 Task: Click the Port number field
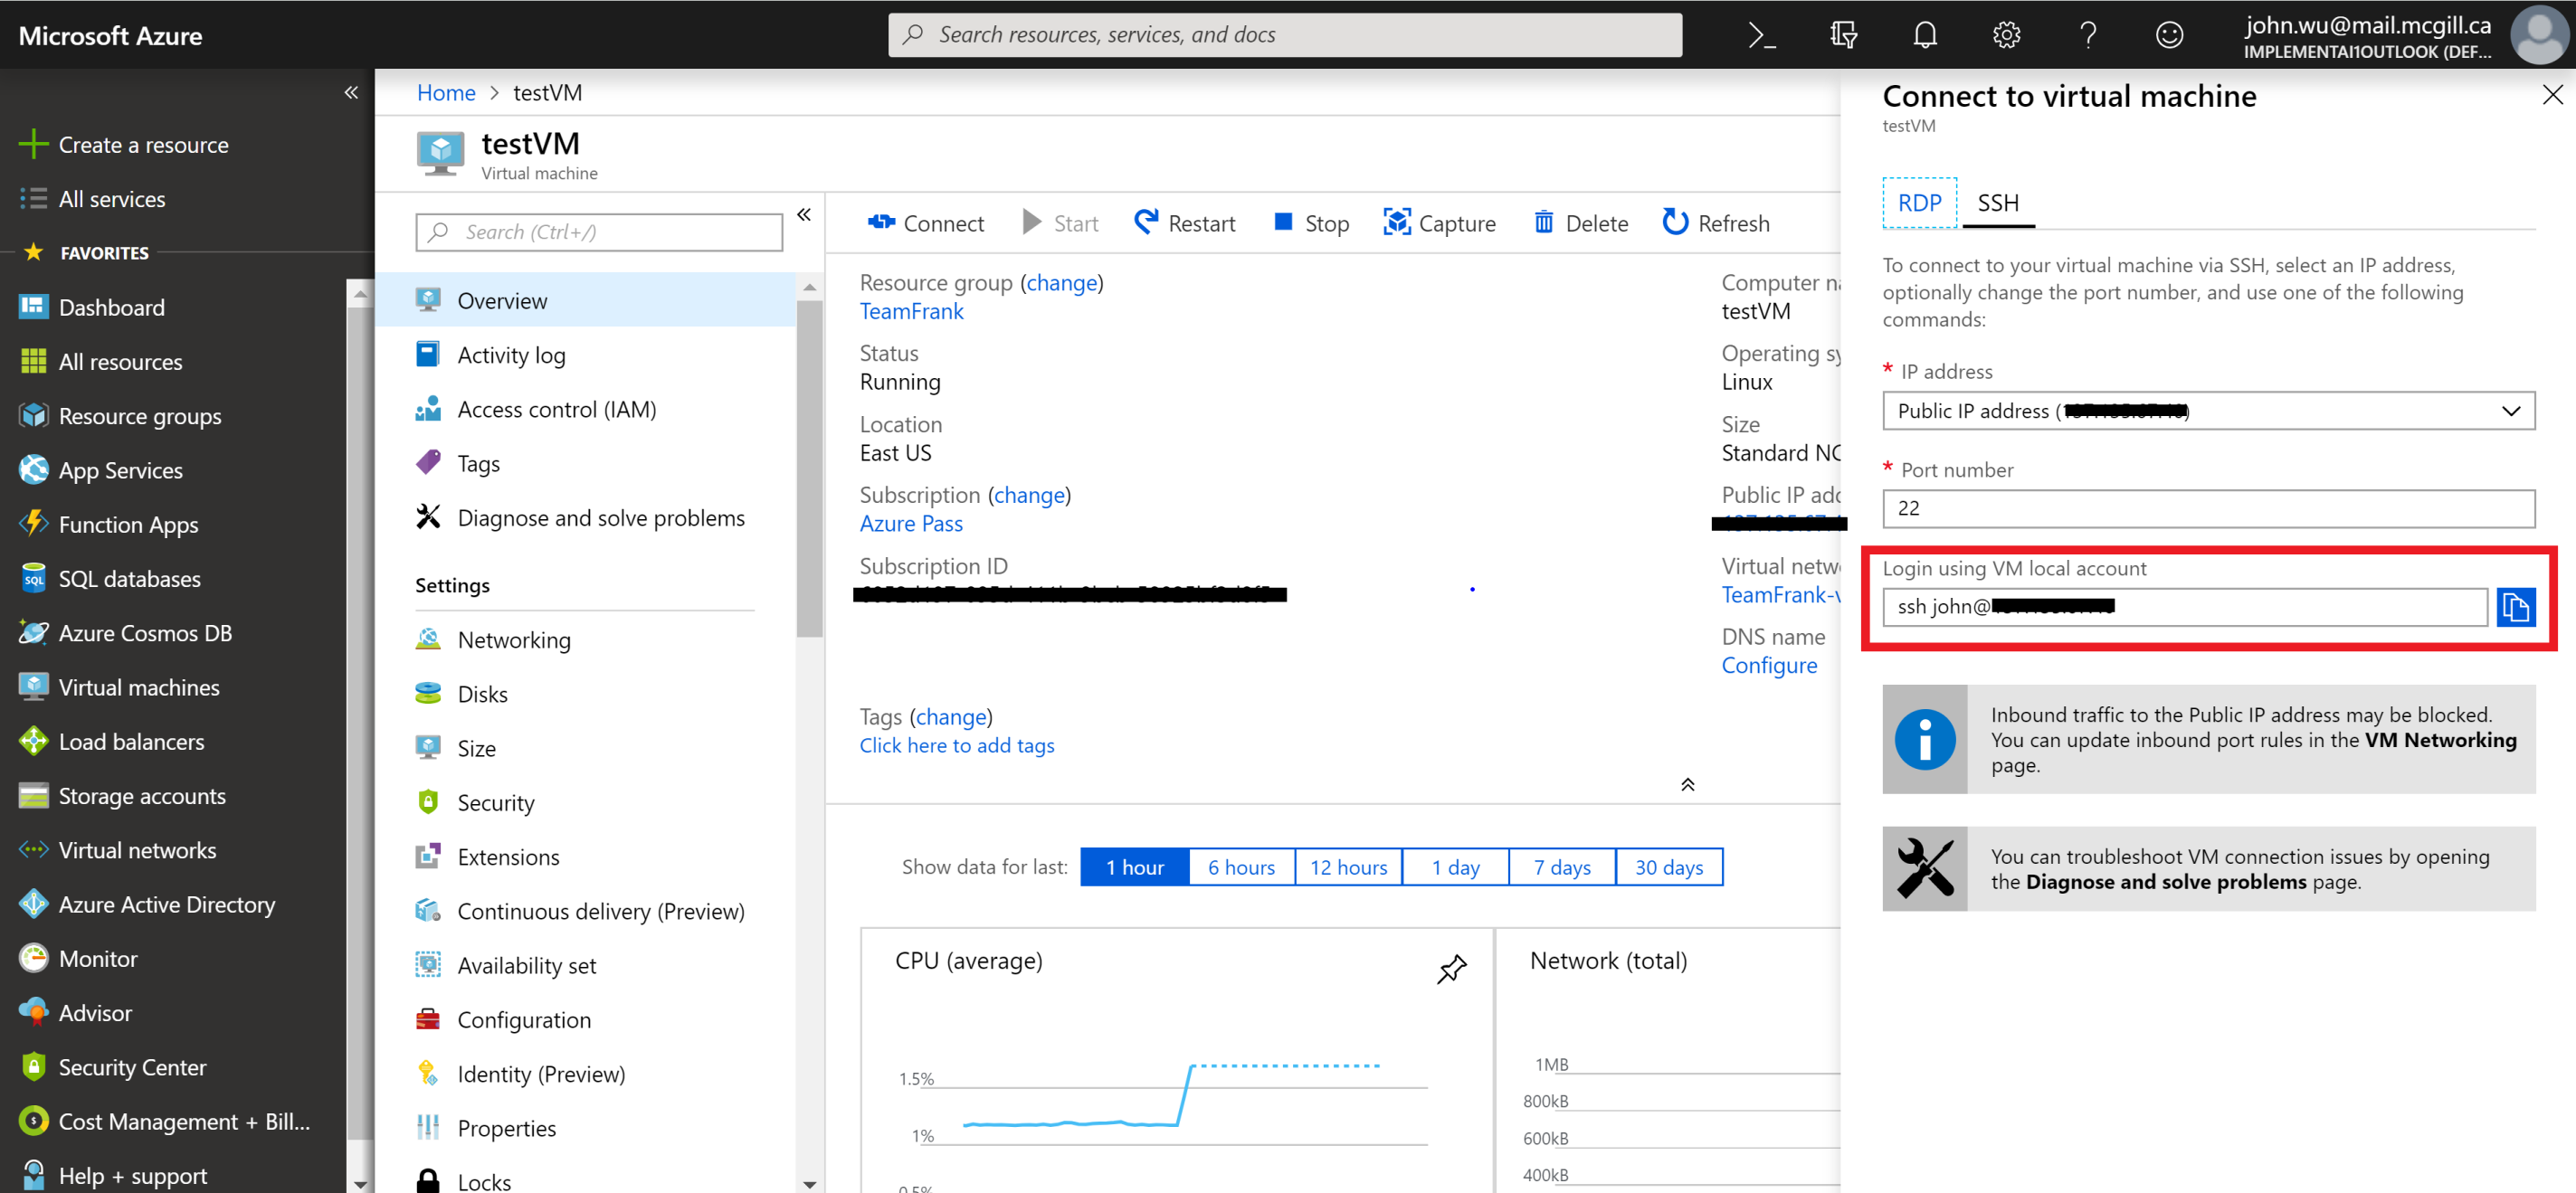tap(2209, 508)
